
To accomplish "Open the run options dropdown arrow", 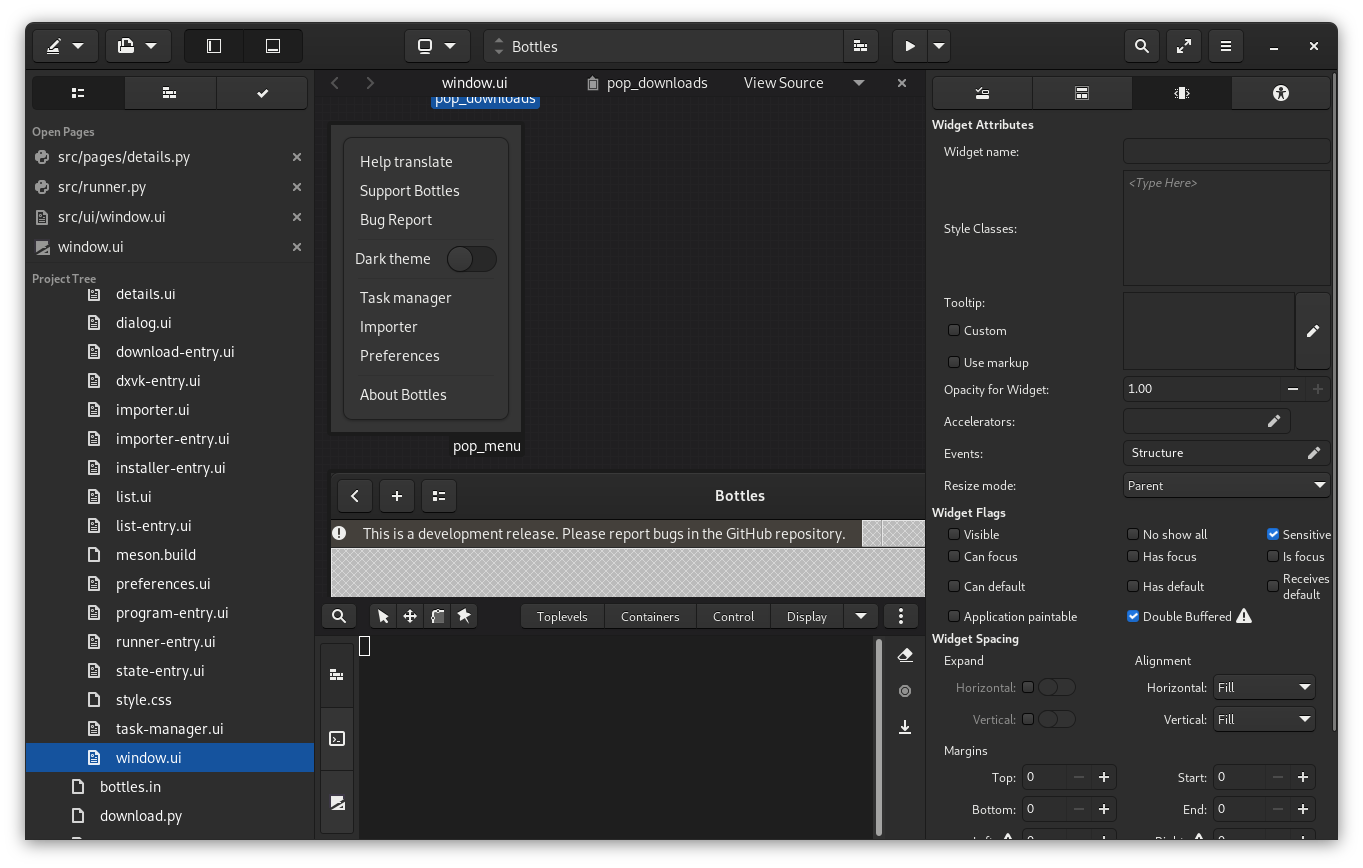I will [939, 46].
